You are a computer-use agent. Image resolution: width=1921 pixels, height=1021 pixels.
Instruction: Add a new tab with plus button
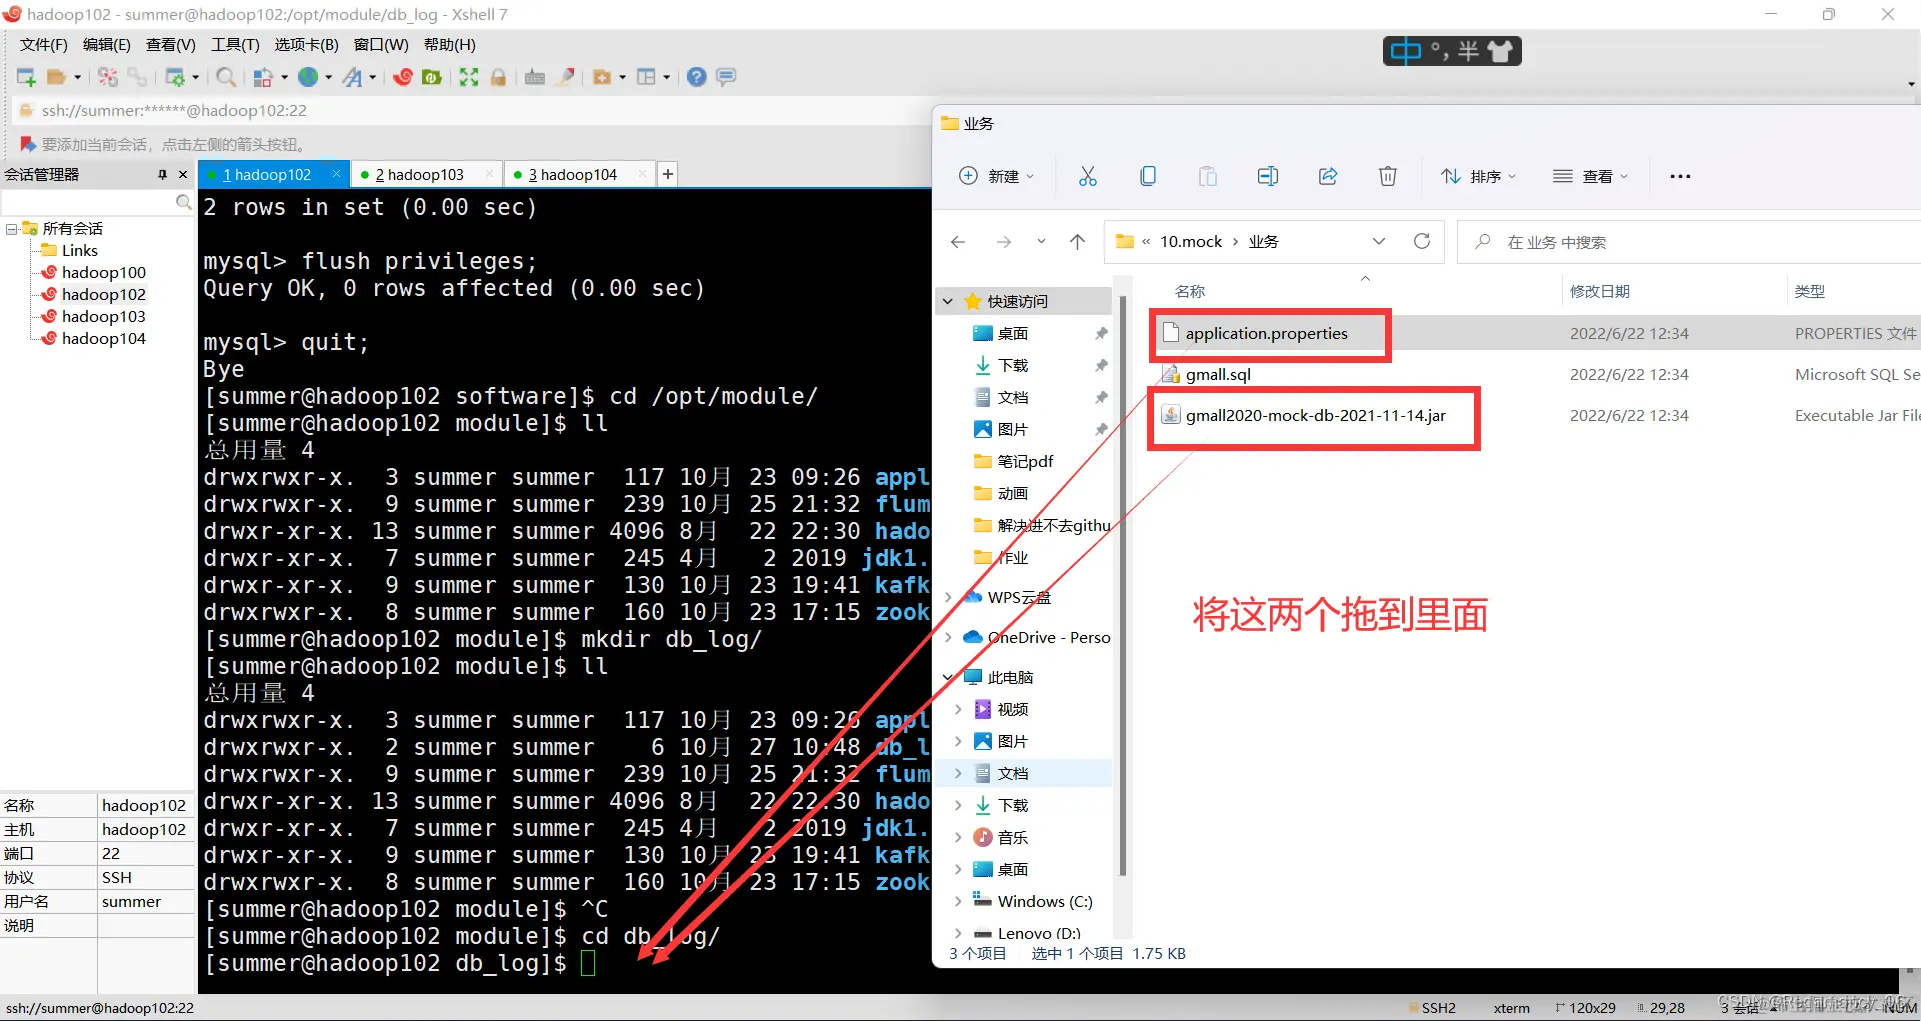click(668, 174)
